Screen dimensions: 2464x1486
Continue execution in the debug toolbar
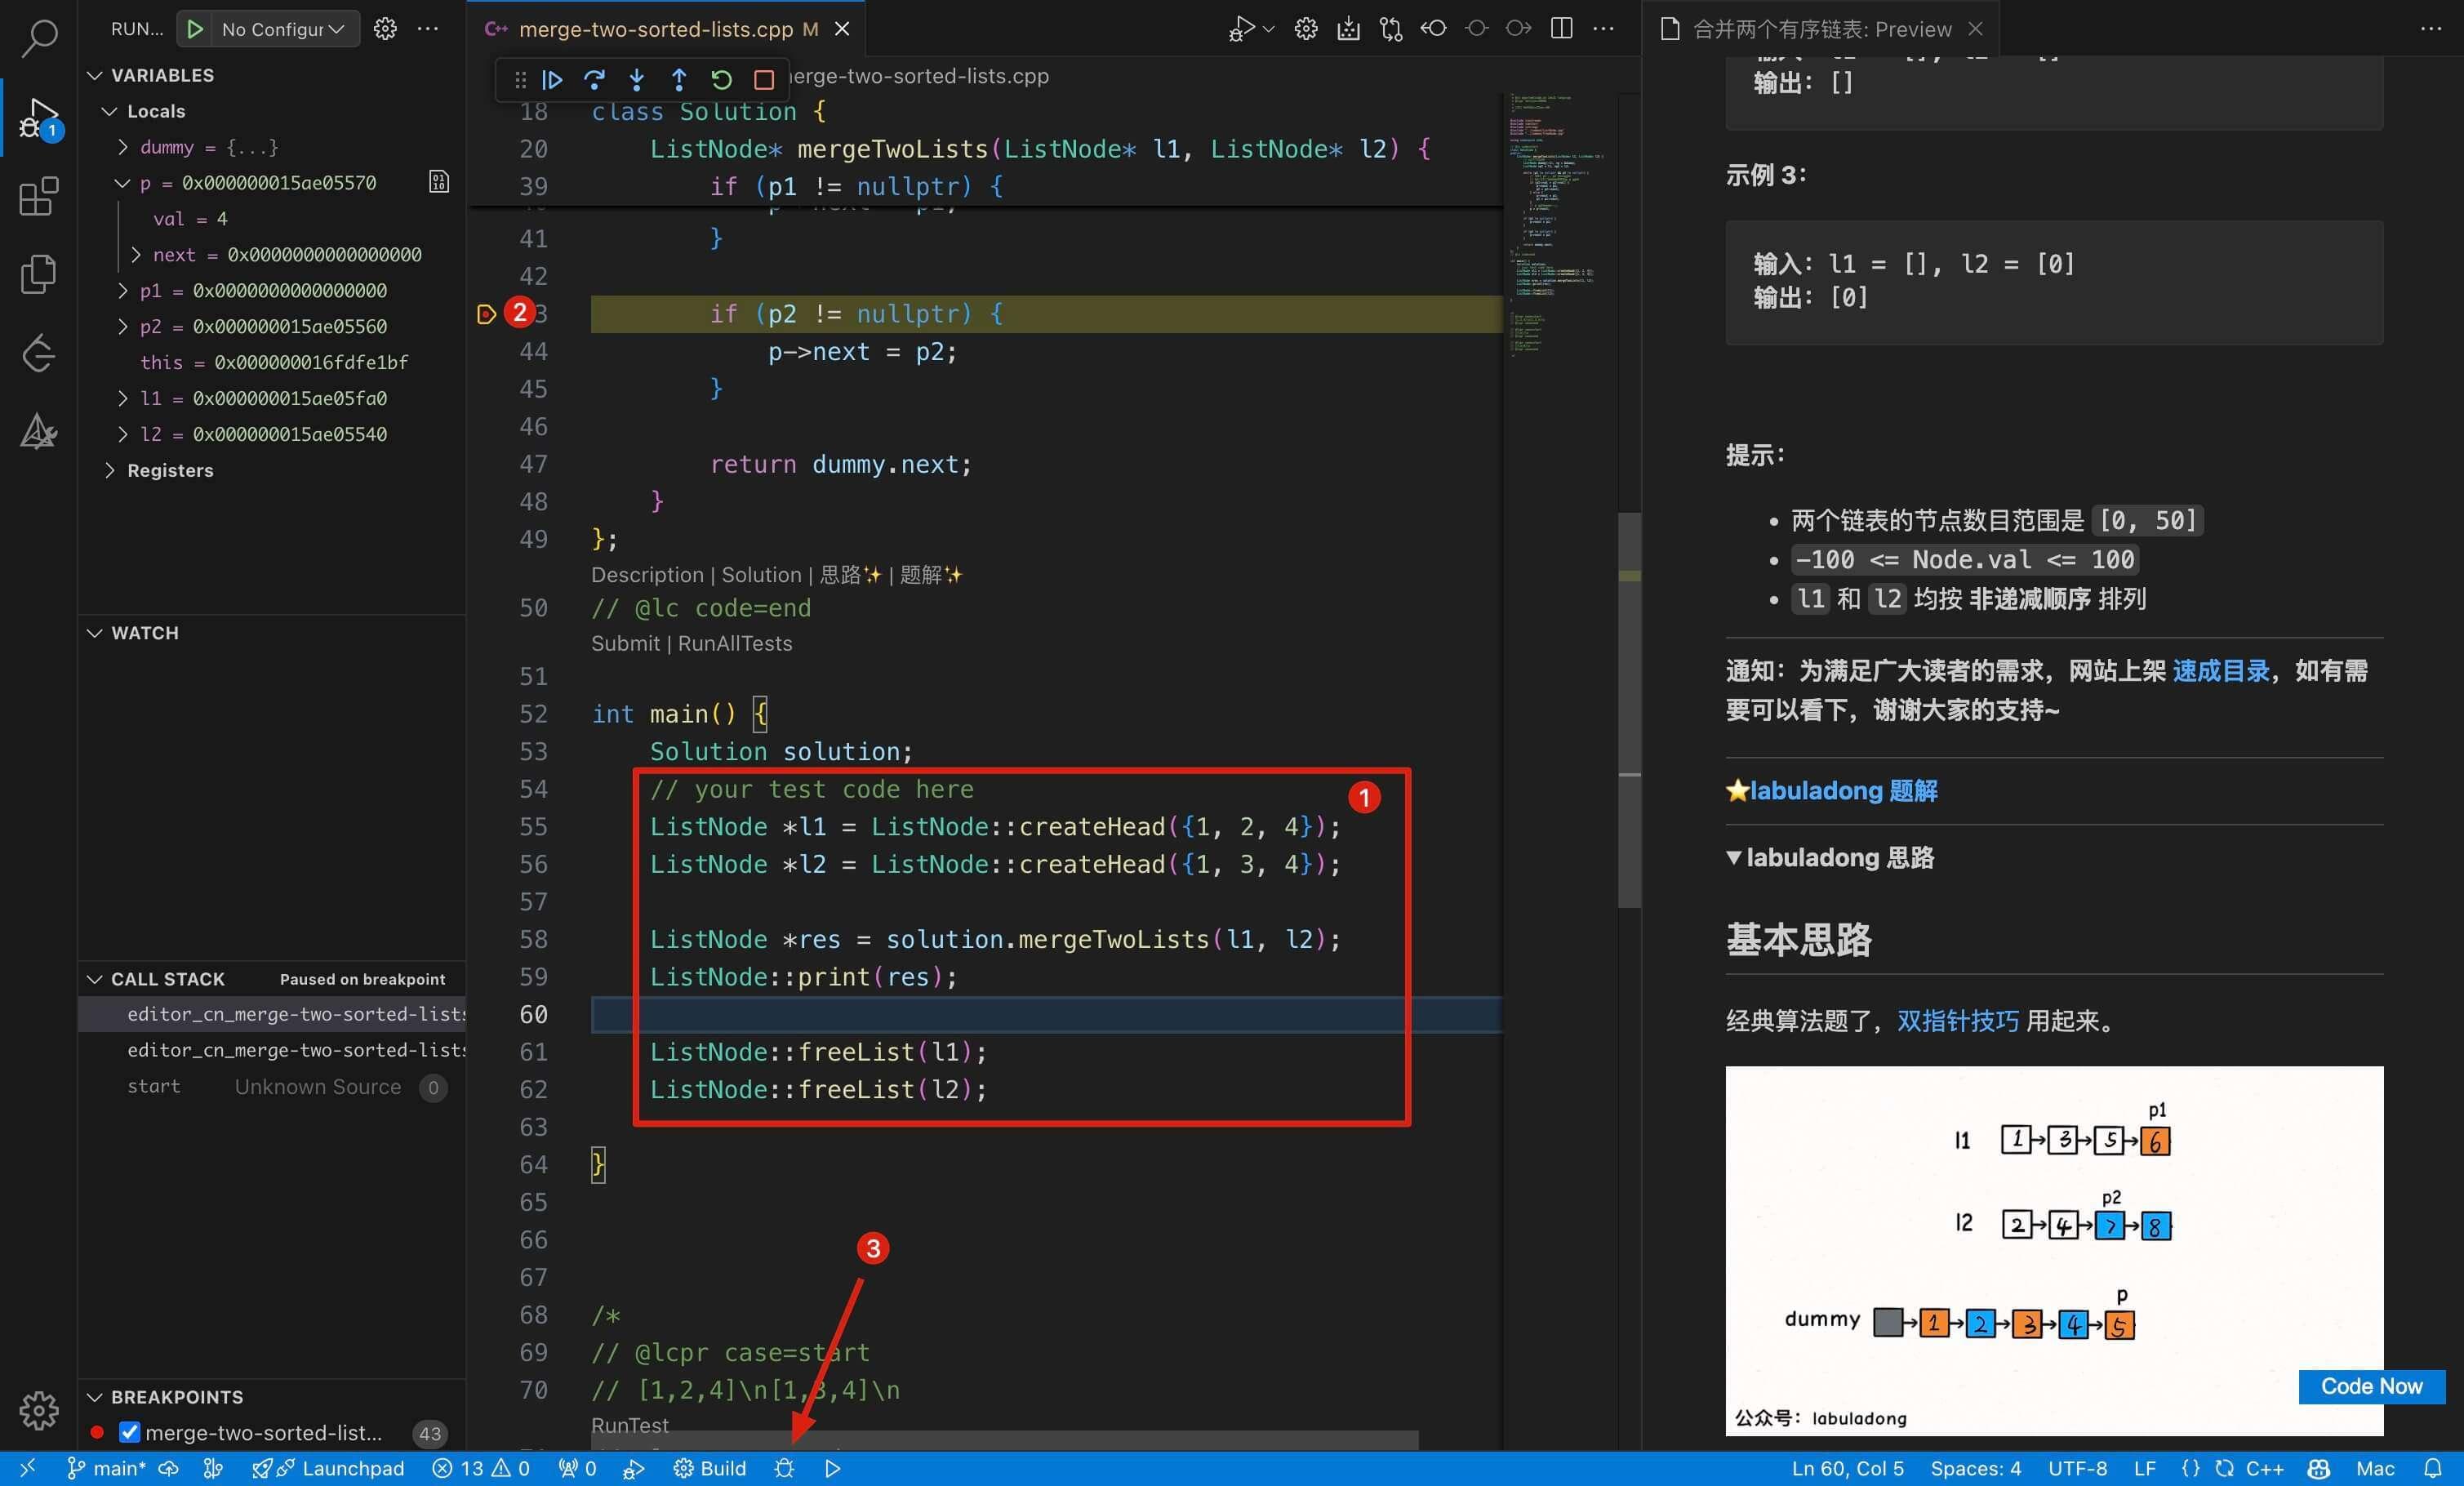click(x=553, y=80)
